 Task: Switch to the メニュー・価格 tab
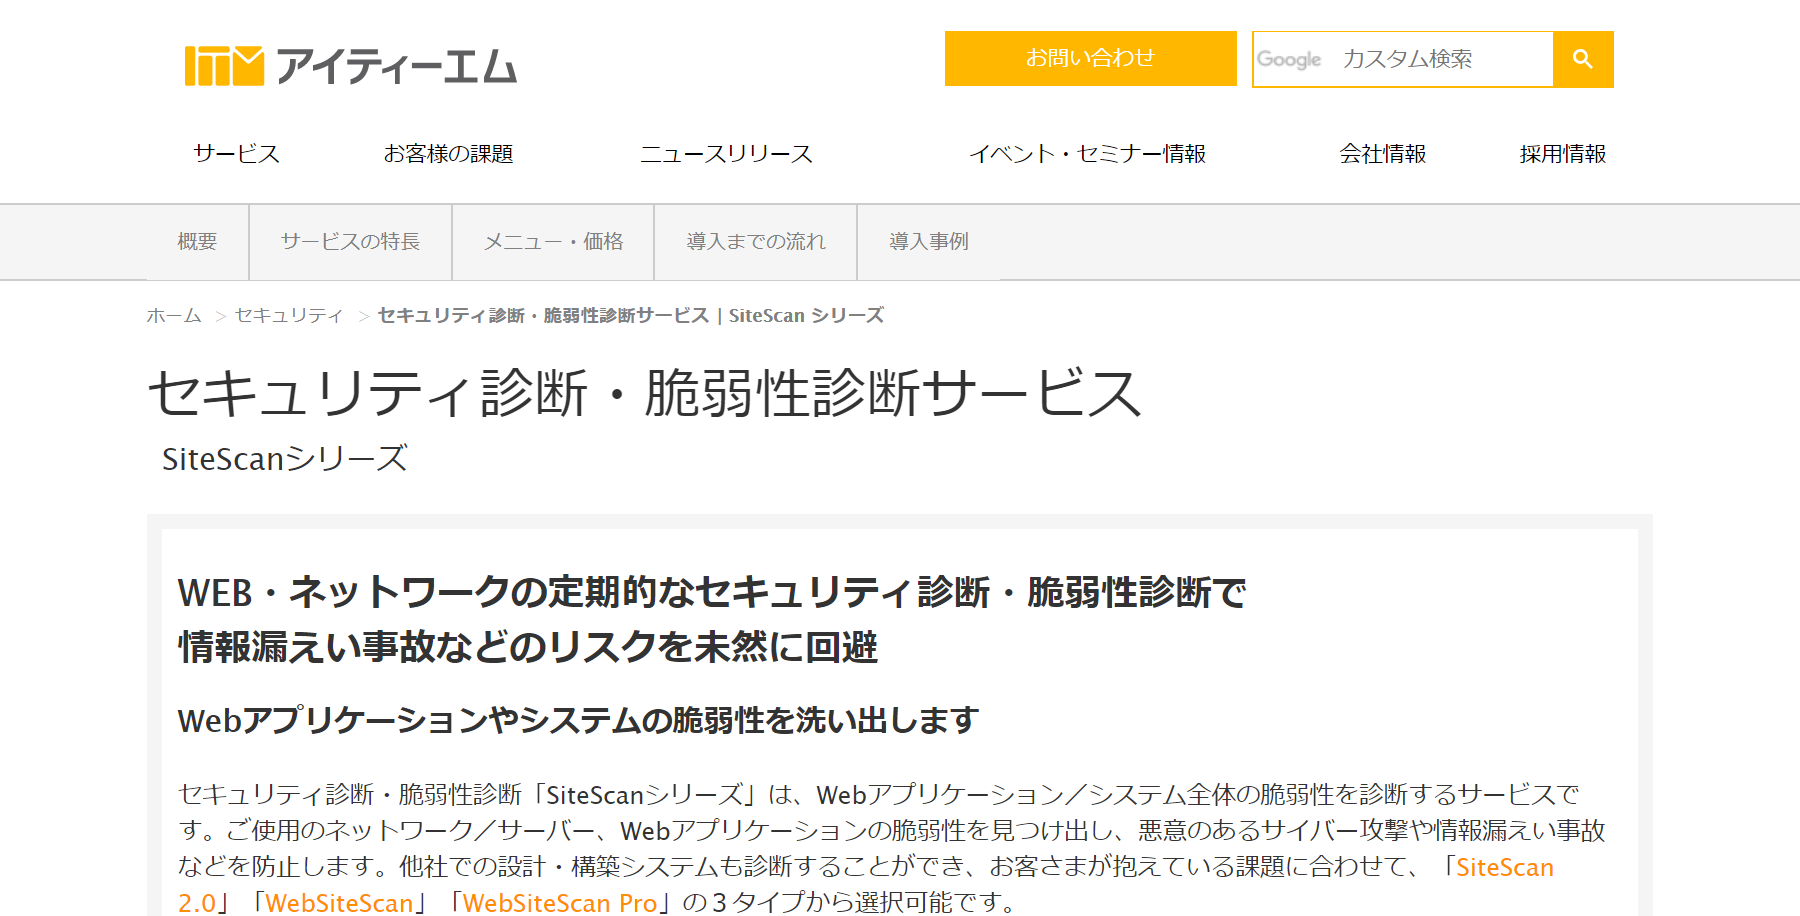click(x=555, y=241)
